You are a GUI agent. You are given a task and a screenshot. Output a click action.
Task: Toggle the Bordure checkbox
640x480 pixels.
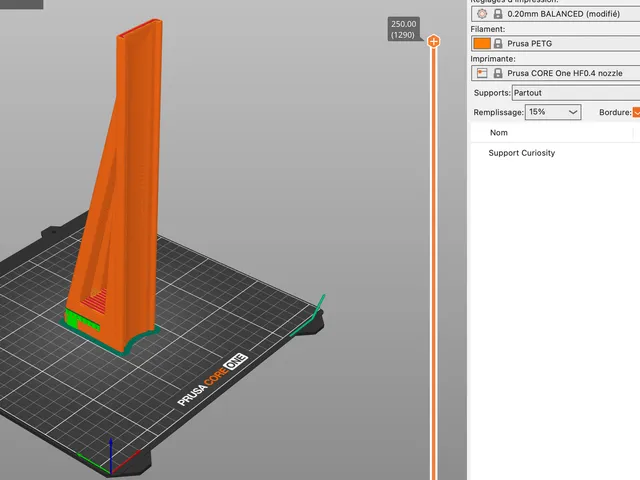click(x=636, y=112)
